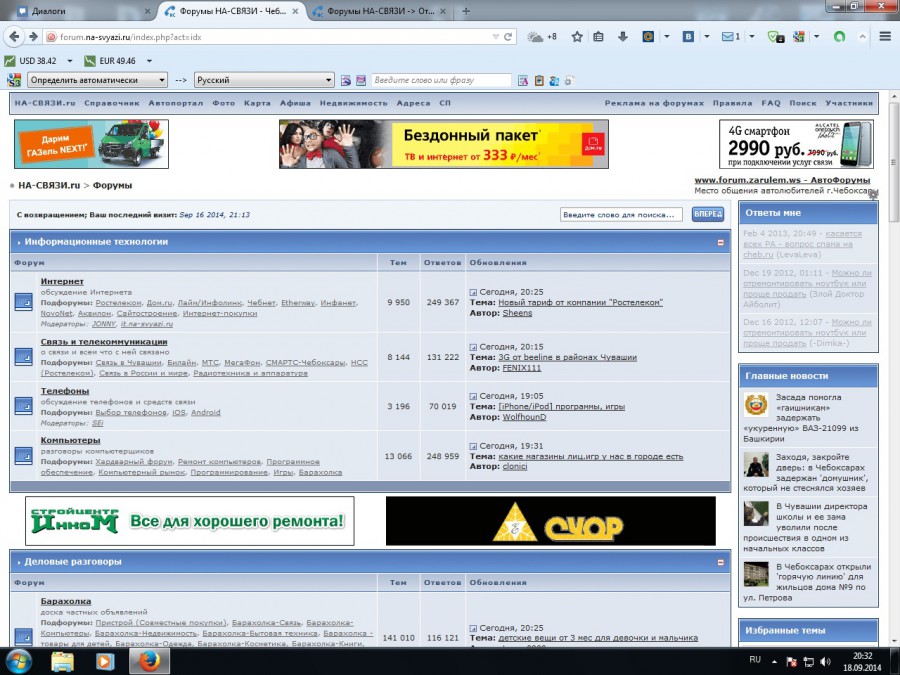This screenshot has width=900, height=675.
Task: Go back using the browser back arrow
Action: [14, 37]
